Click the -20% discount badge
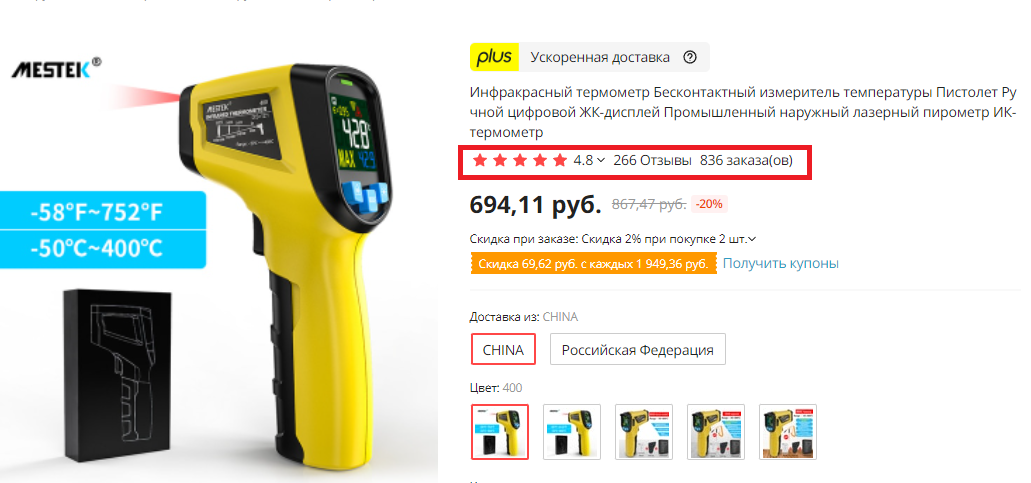1031x483 pixels. pyautogui.click(x=709, y=204)
